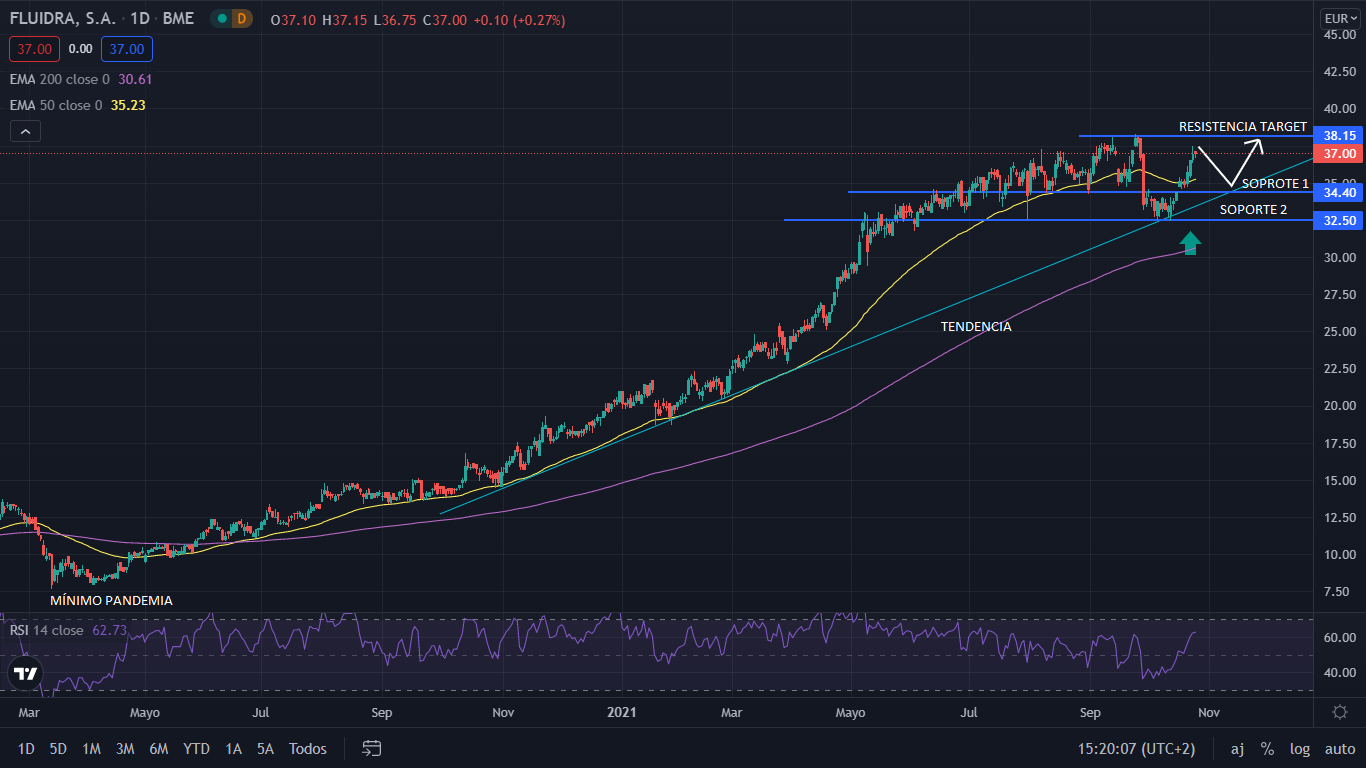Open chart settings gear icon

tap(1339, 711)
